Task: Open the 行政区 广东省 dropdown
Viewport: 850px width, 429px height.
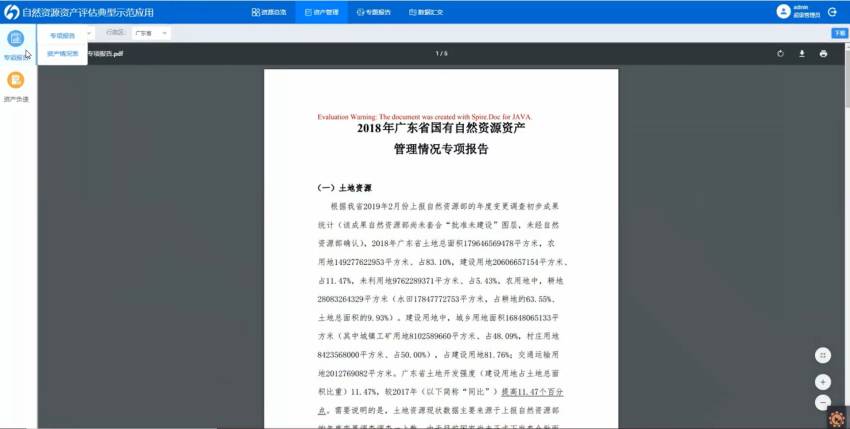Action: (150, 33)
